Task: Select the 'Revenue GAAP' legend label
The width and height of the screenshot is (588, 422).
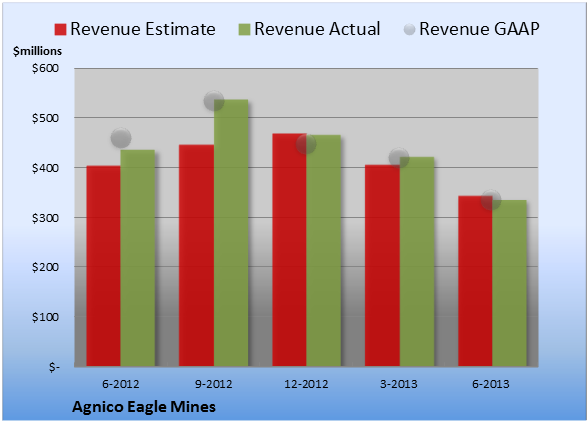Action: [480, 29]
